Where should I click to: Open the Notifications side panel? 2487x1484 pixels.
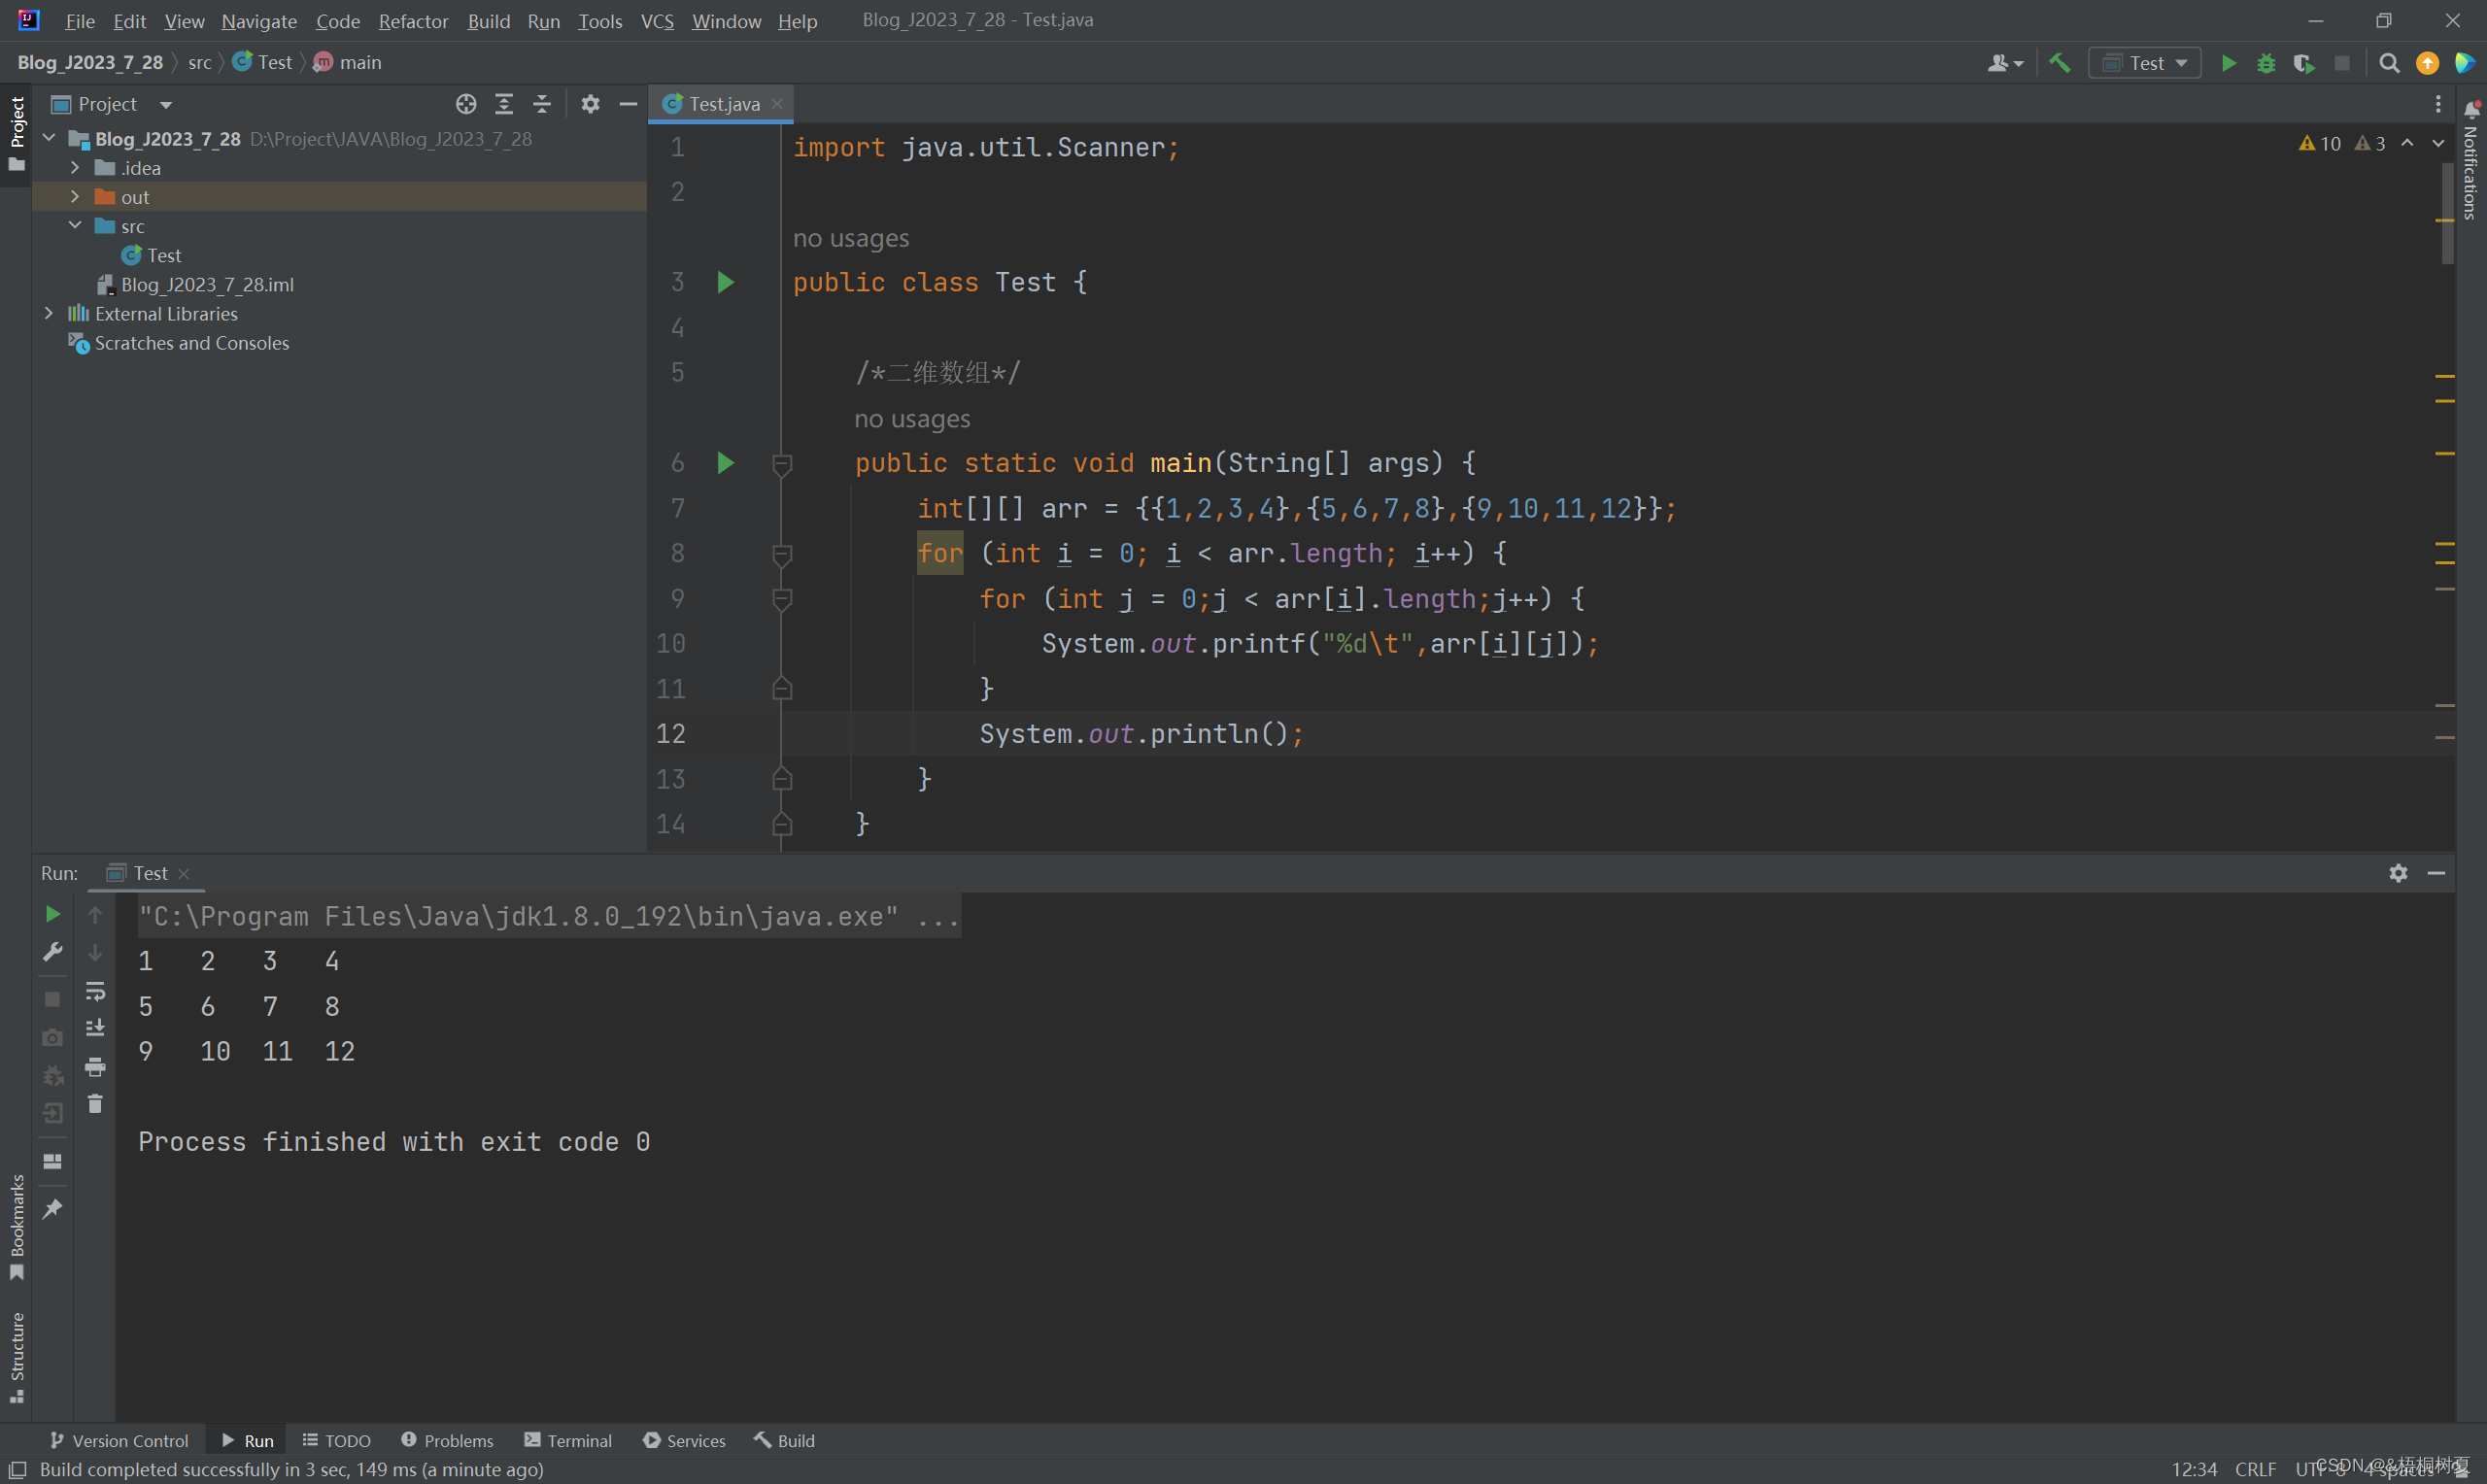pos(2471,160)
